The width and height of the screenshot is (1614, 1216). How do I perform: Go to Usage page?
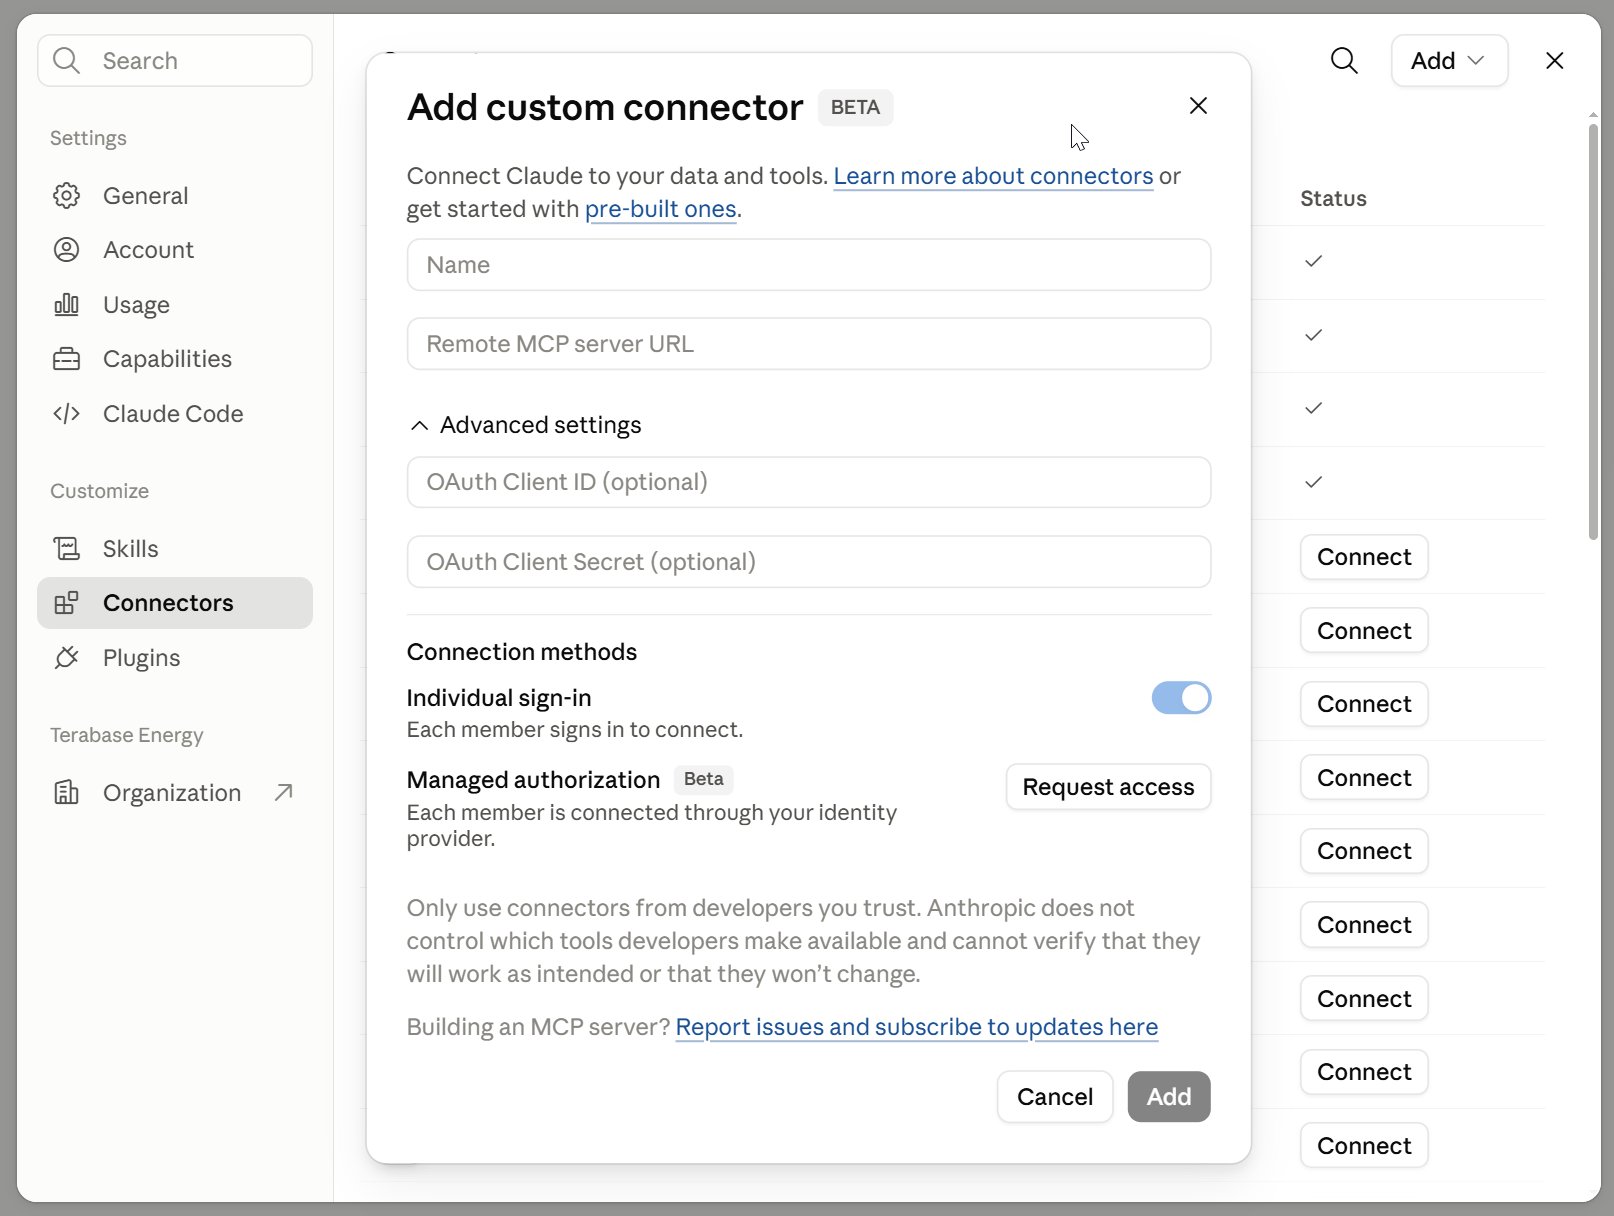coord(175,304)
